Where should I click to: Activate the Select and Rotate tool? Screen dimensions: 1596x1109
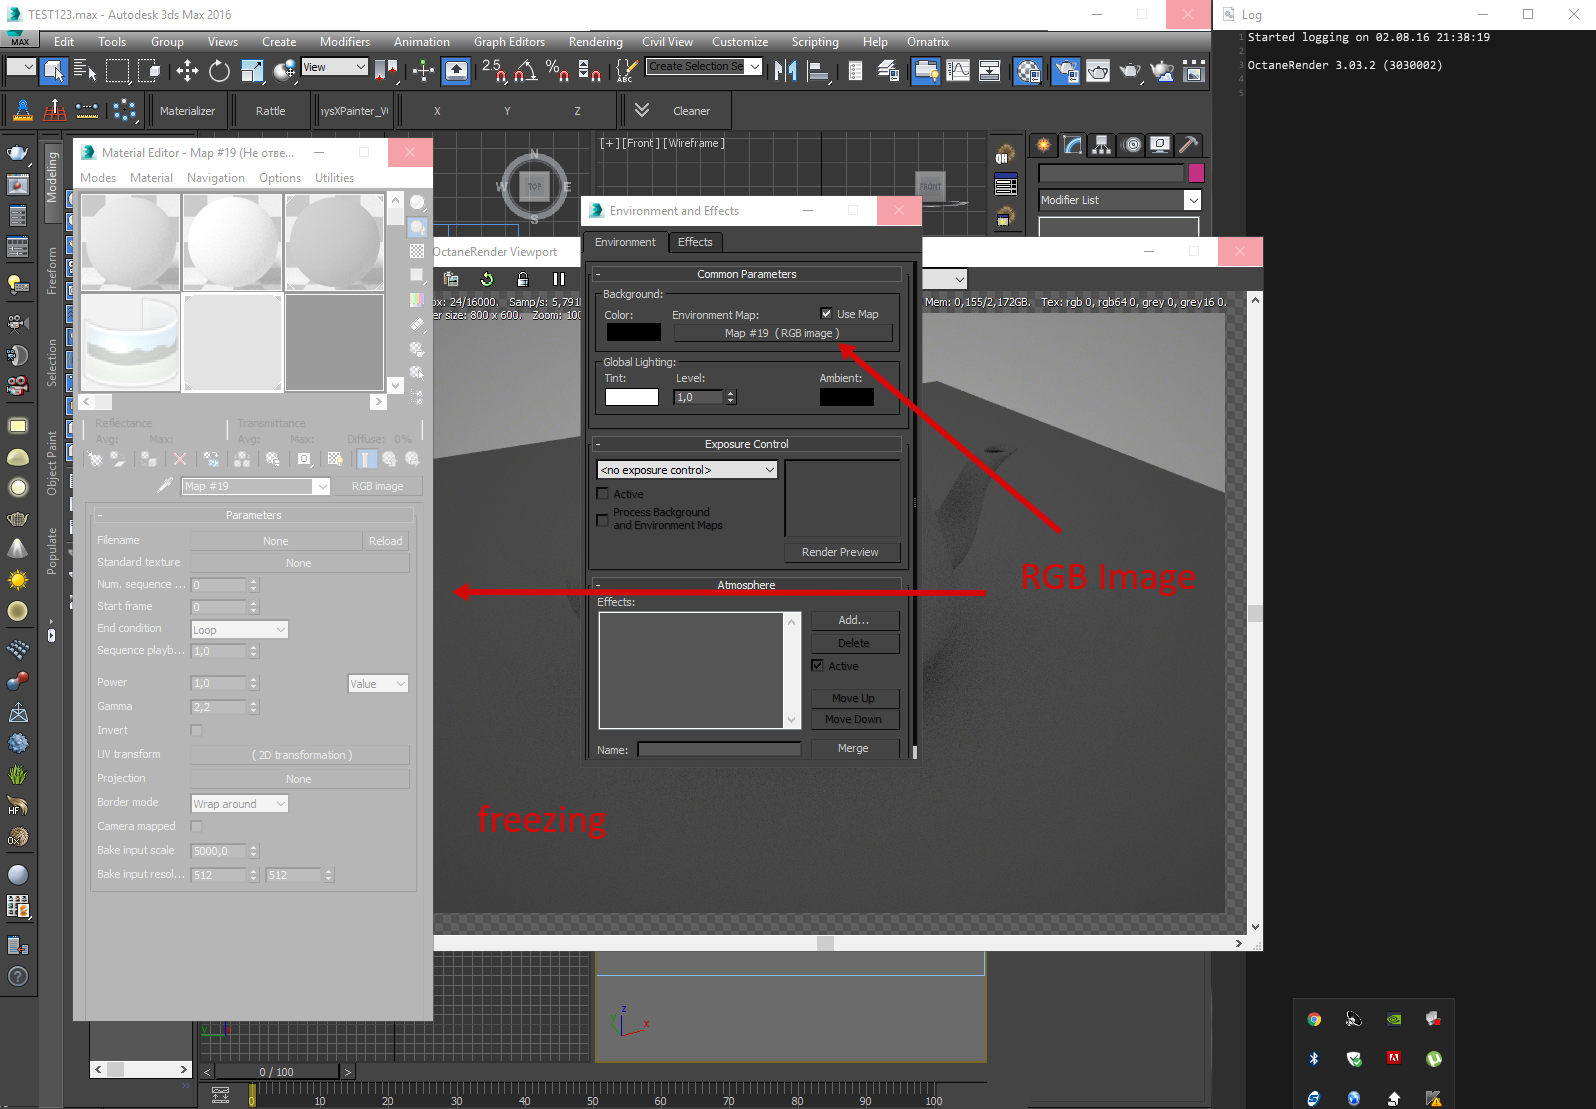point(219,70)
